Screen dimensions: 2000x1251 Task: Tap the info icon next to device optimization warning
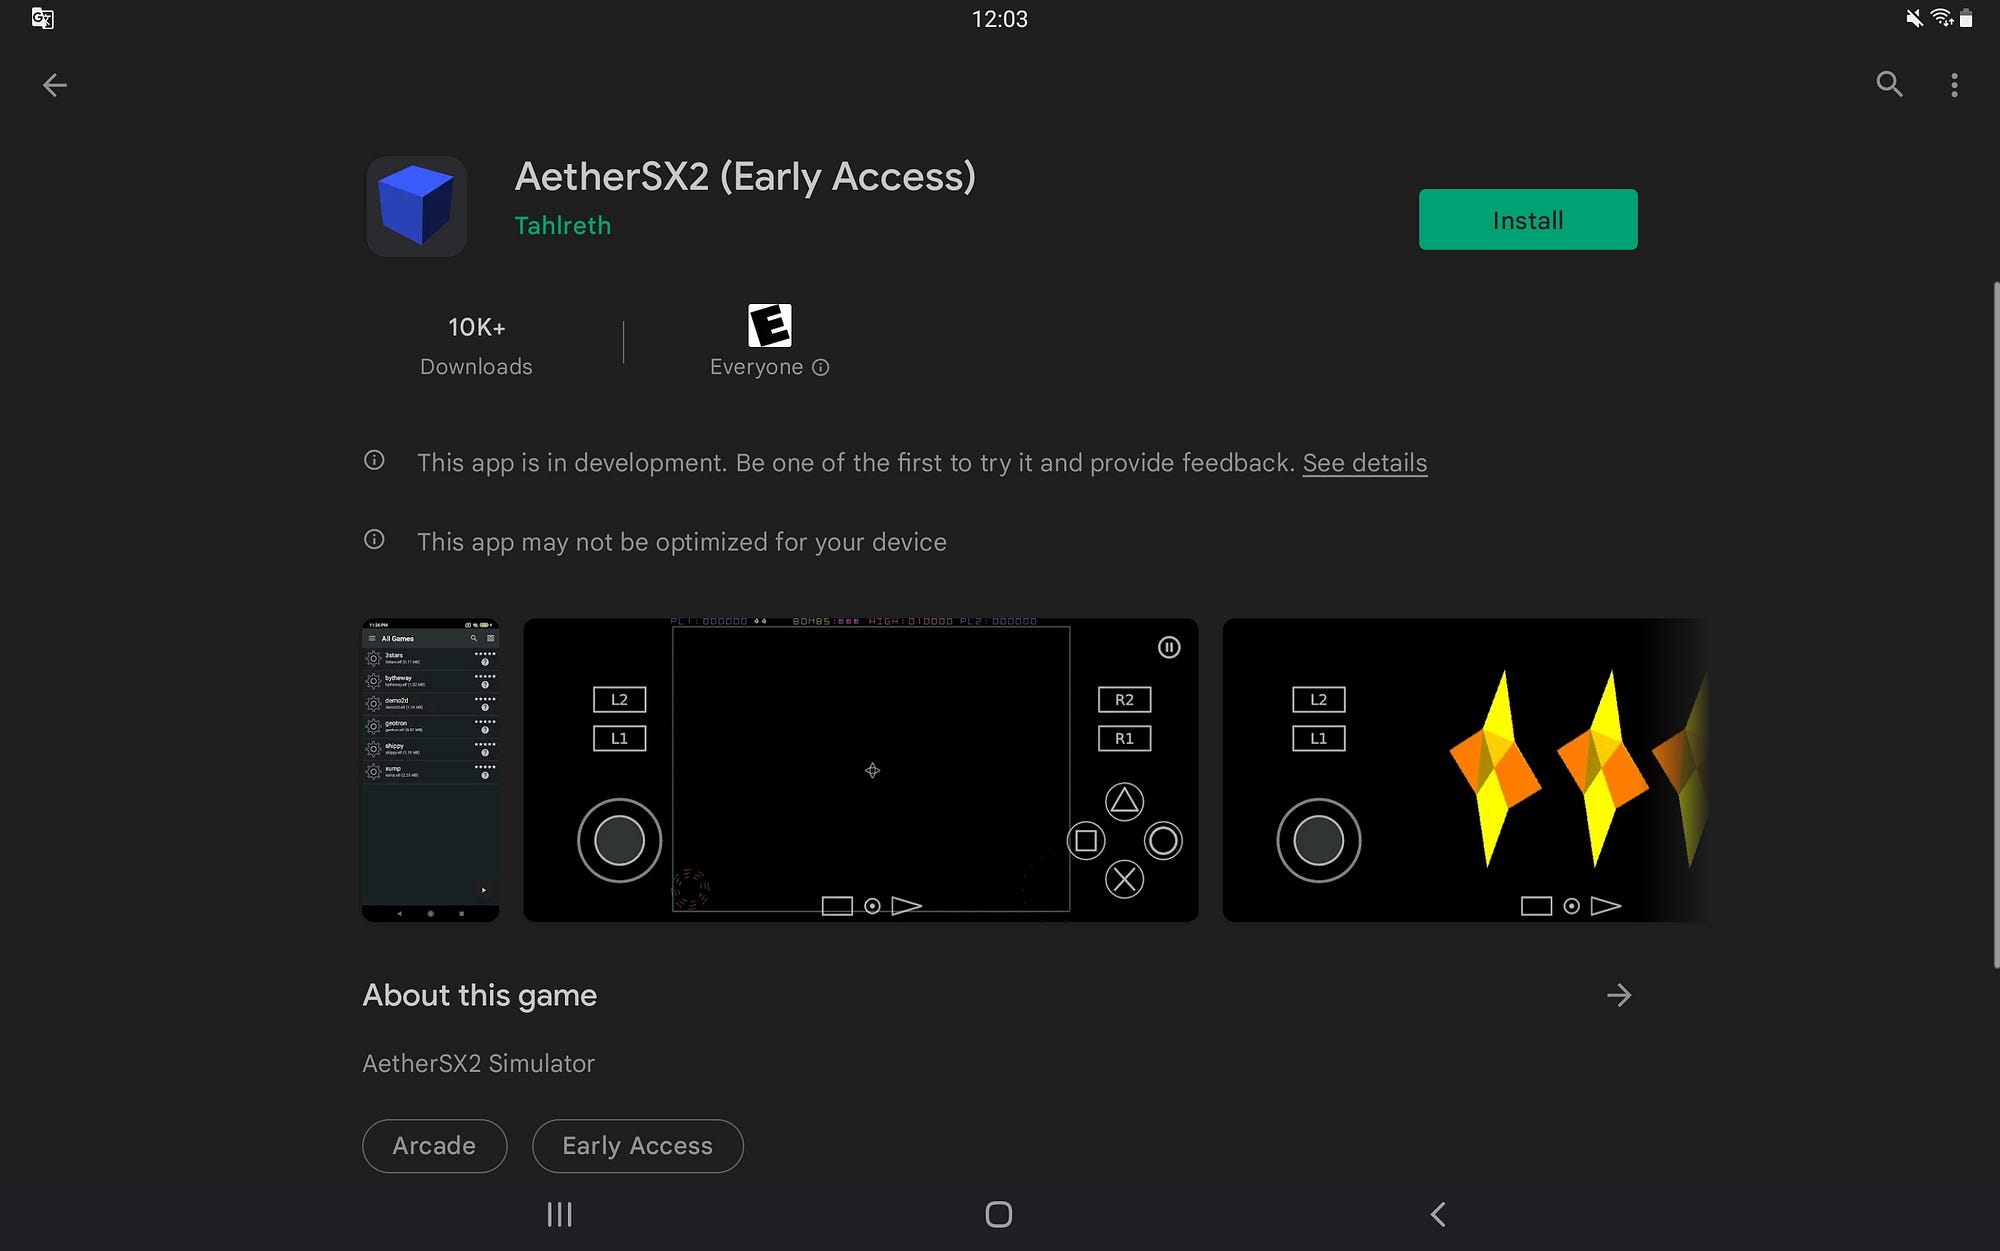tap(373, 540)
